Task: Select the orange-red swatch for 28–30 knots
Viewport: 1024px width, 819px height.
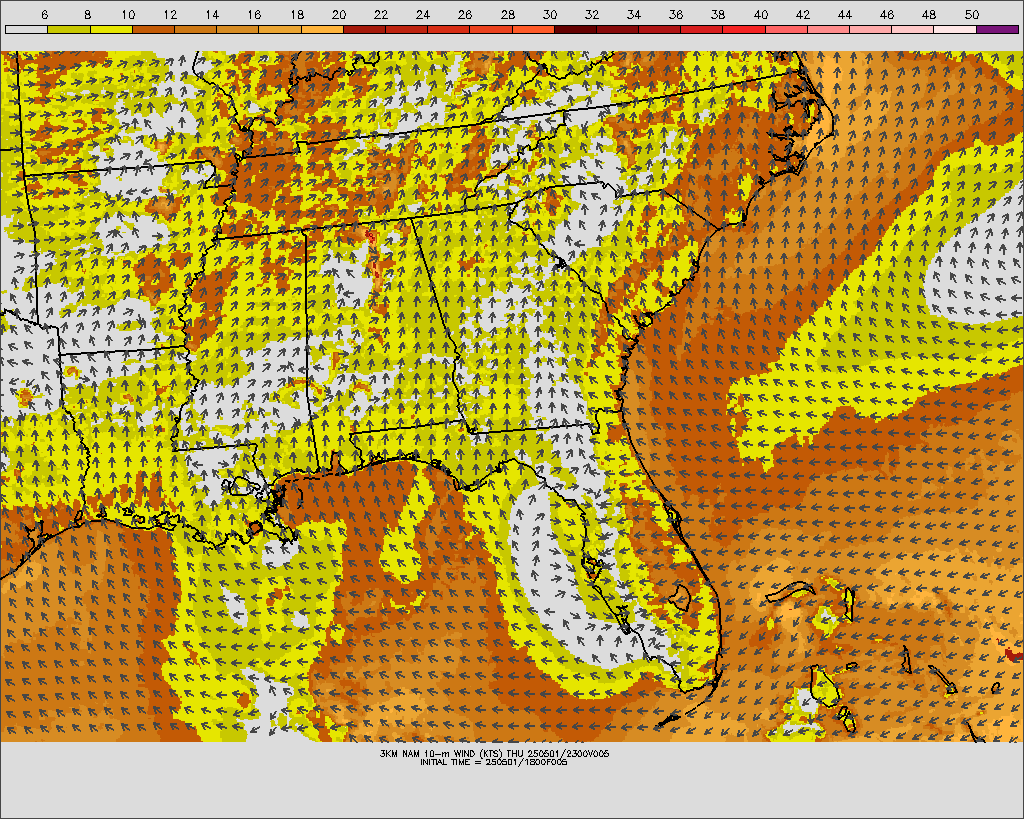Action: click(x=534, y=29)
